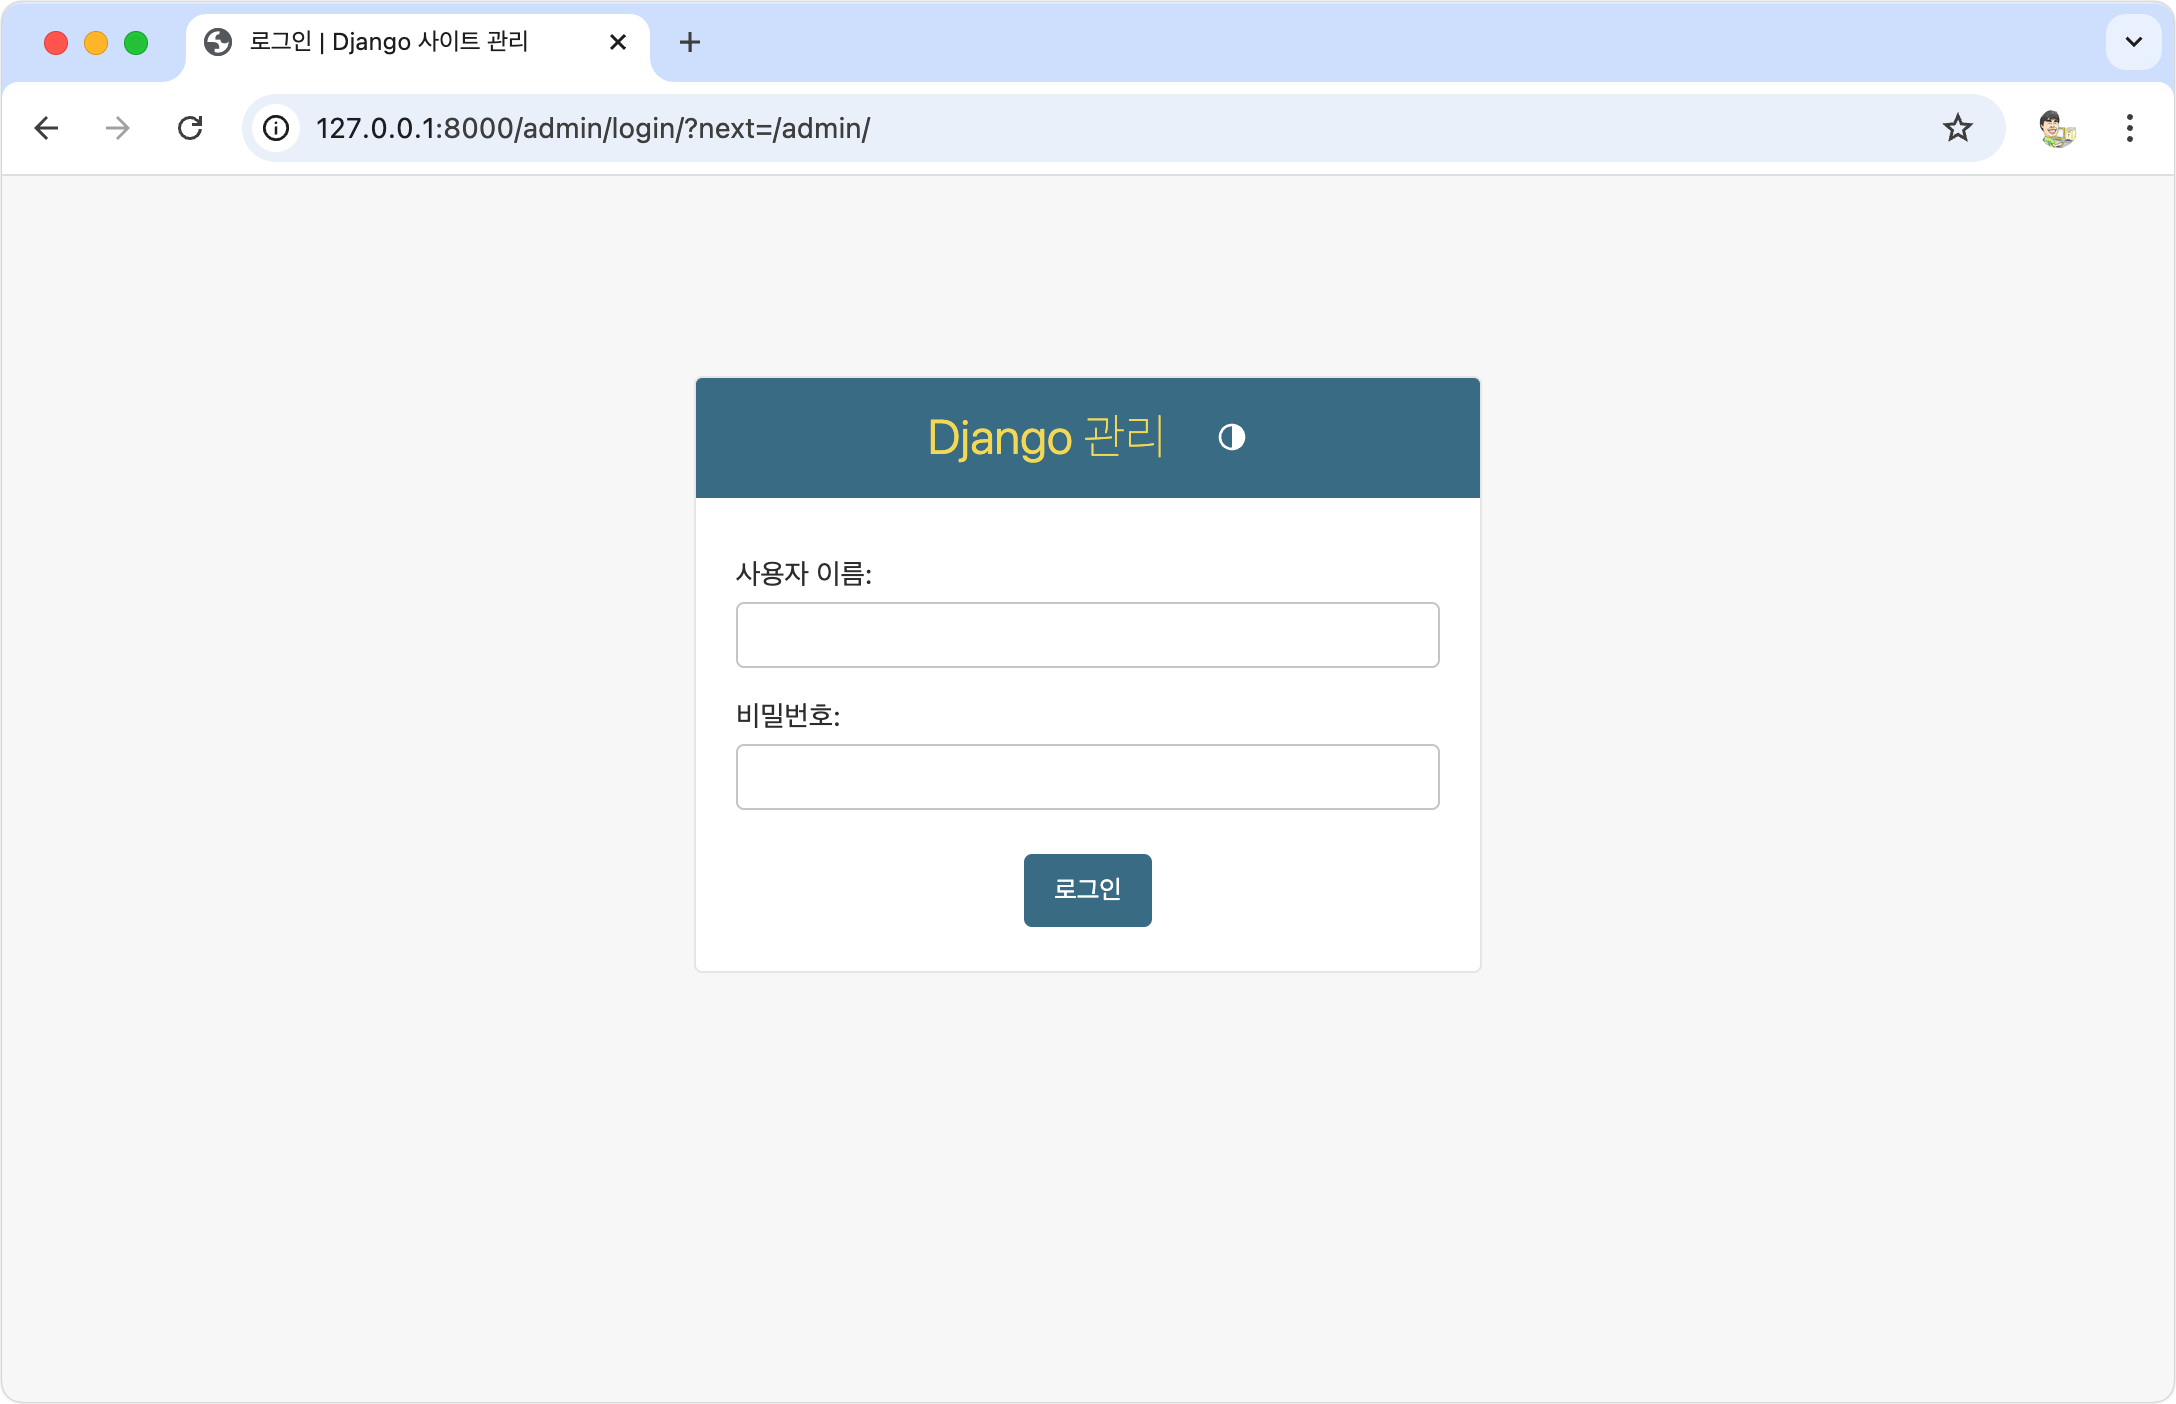Click the browser forward arrow
Image resolution: width=2176 pixels, height=1404 pixels.
[x=118, y=128]
